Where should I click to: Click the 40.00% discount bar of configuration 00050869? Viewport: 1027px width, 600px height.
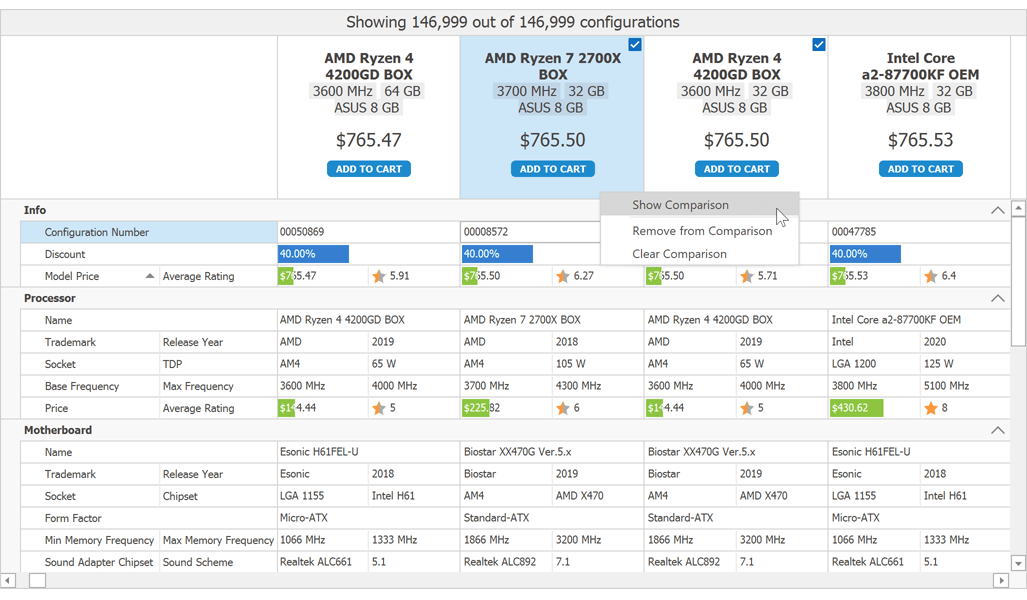[313, 254]
